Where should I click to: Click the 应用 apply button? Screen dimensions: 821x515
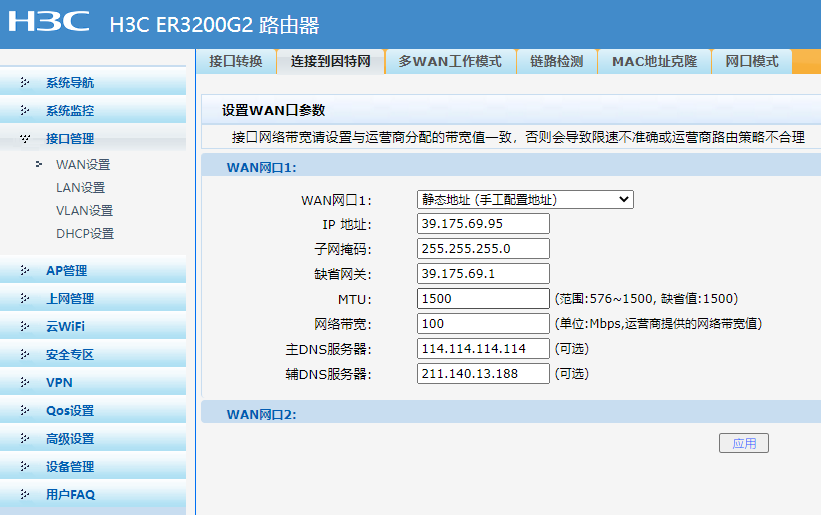744,443
